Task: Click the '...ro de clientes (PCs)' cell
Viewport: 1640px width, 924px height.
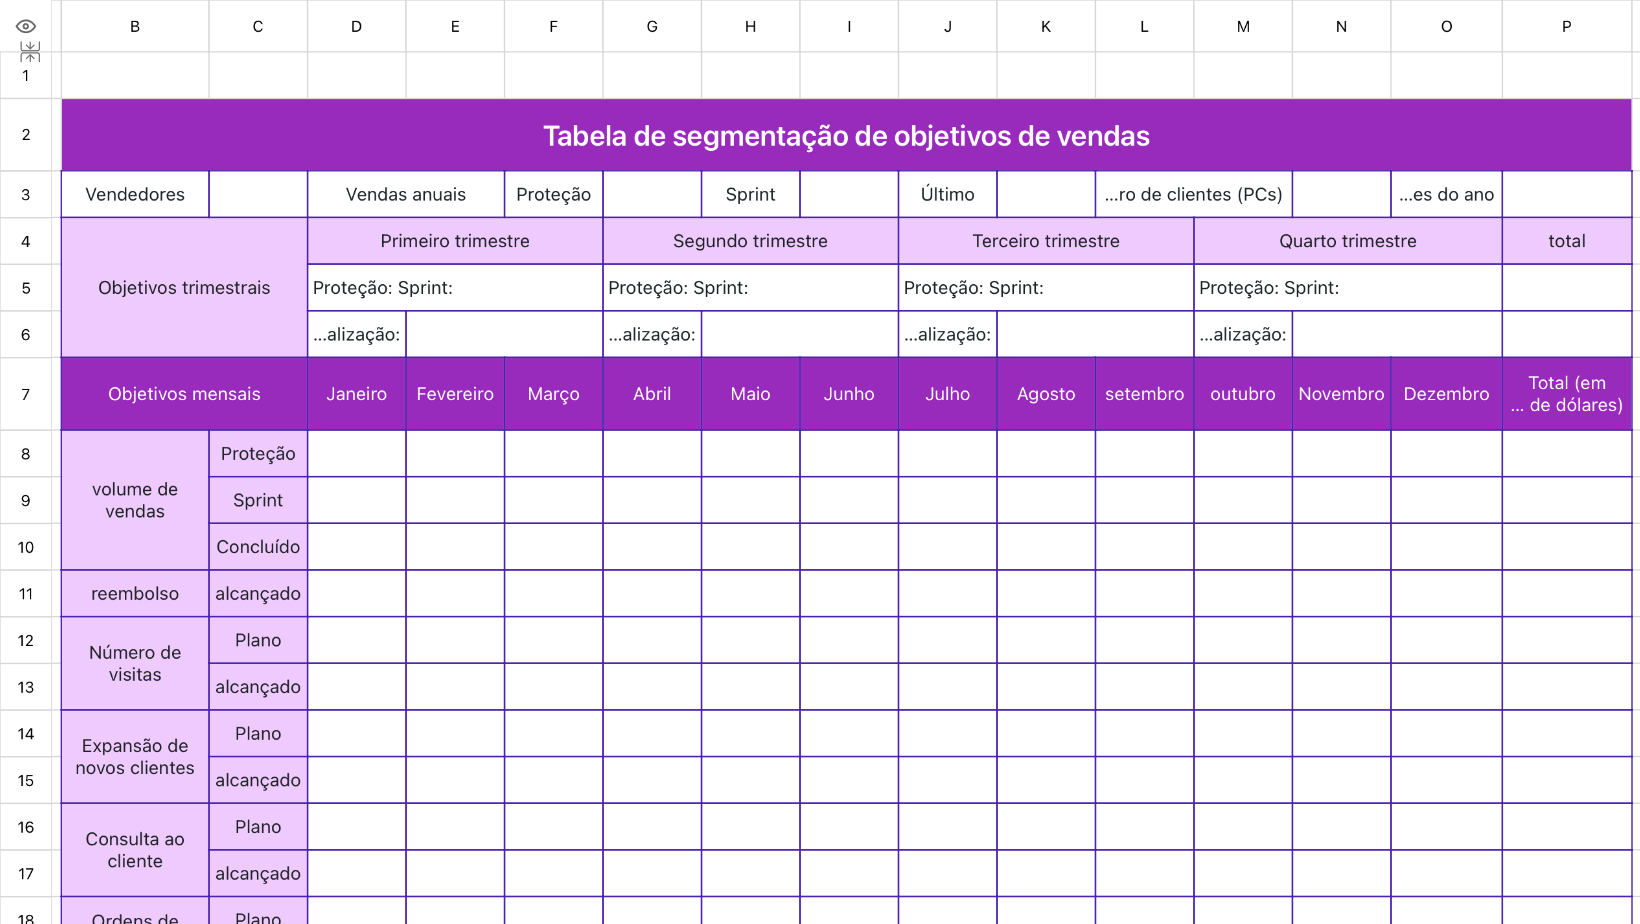Action: click(x=1194, y=194)
